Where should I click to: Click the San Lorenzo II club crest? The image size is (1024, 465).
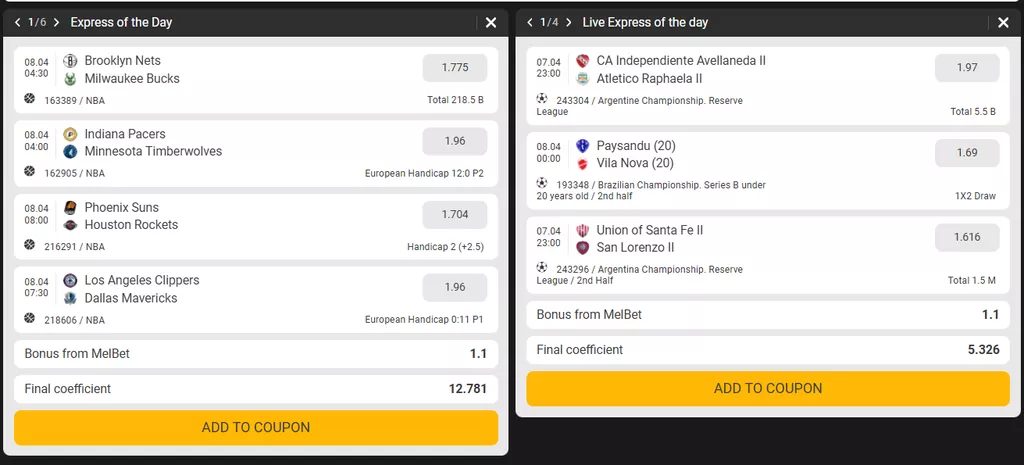[583, 248]
